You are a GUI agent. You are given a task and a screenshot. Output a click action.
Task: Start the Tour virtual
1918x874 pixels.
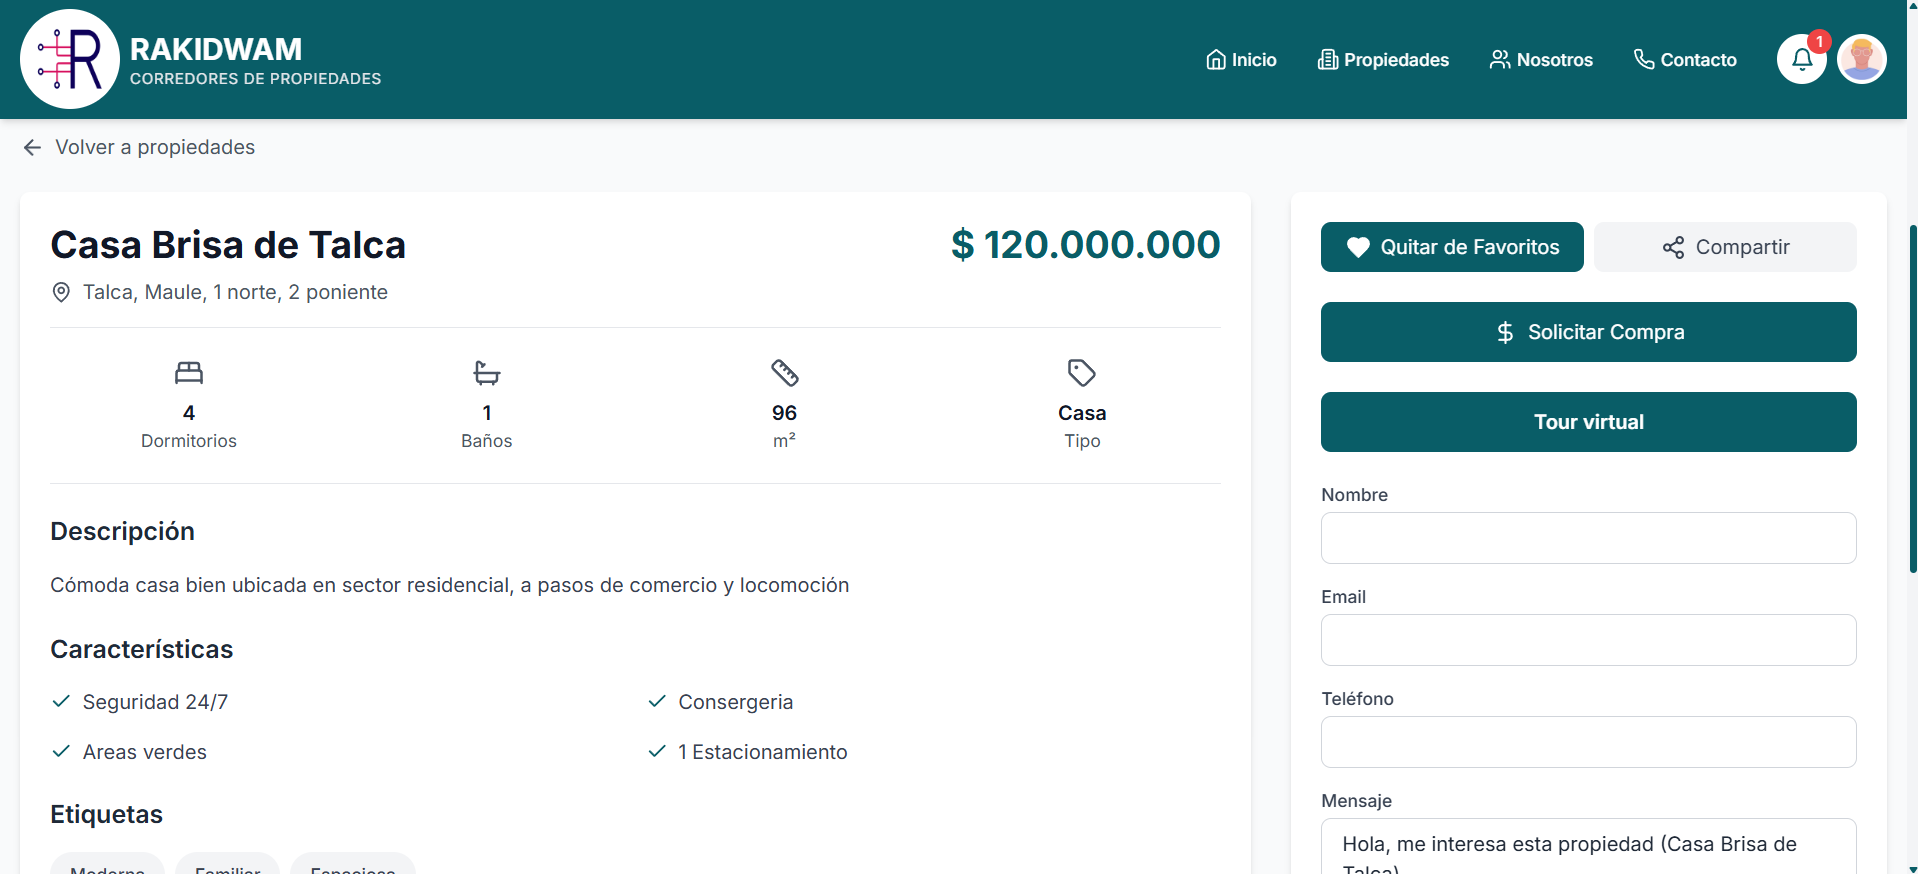tap(1588, 422)
